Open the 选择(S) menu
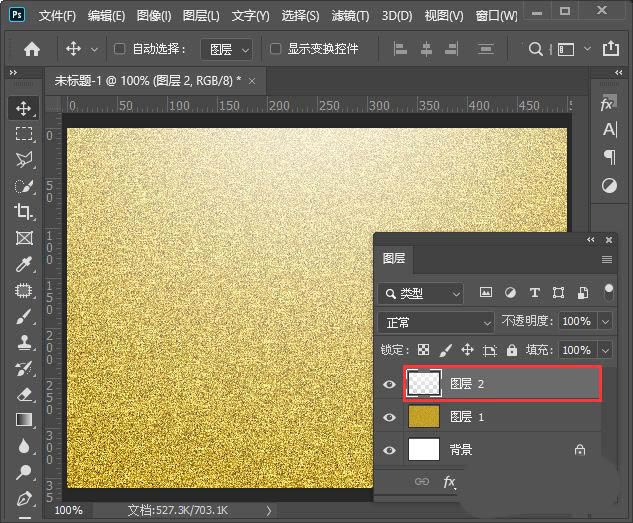633x523 pixels. (300, 16)
